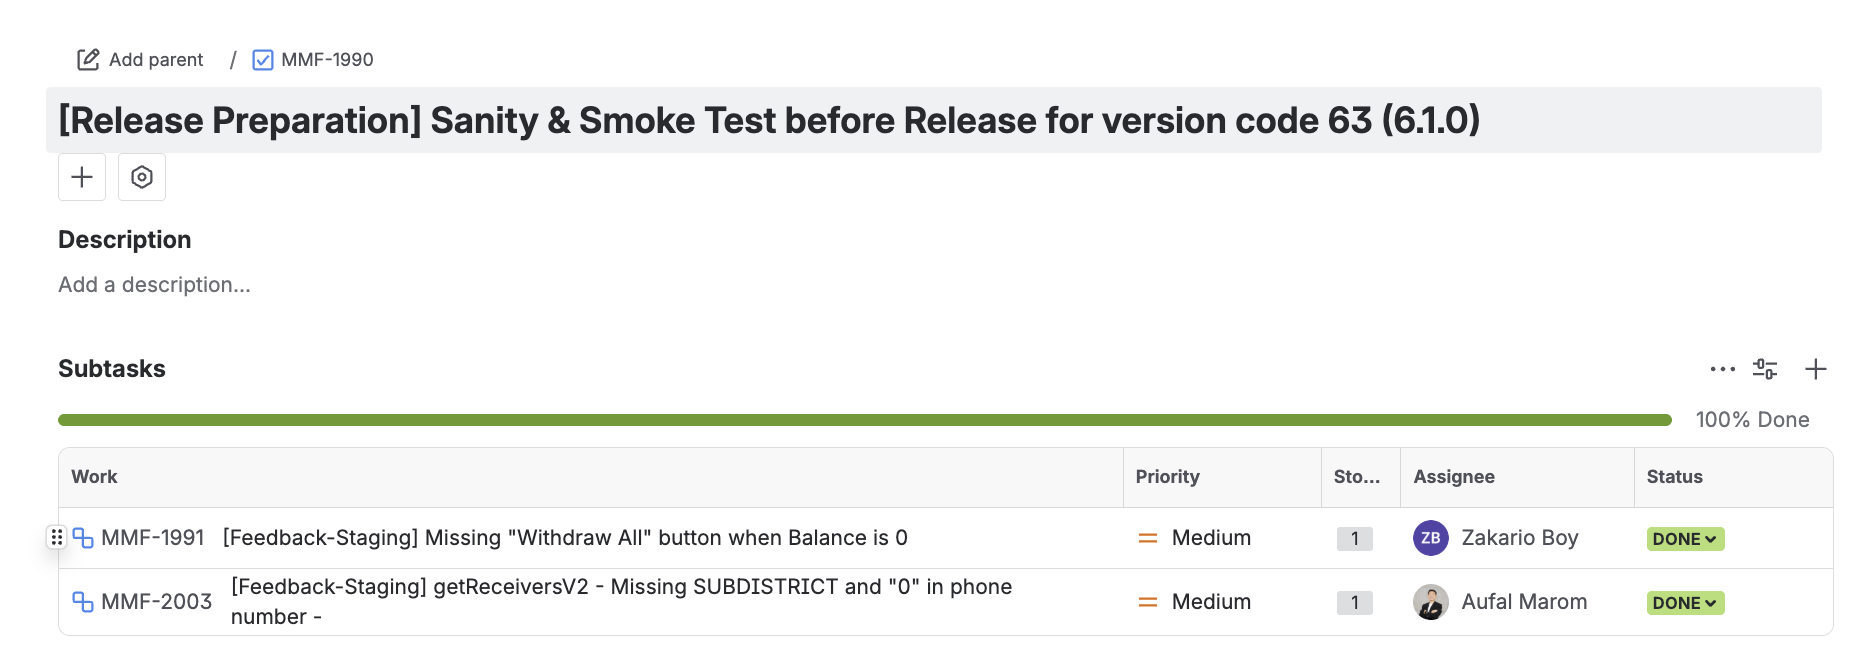The height and width of the screenshot is (668, 1876).
Task: Open the subtasks more actions ellipsis
Action: click(x=1722, y=369)
